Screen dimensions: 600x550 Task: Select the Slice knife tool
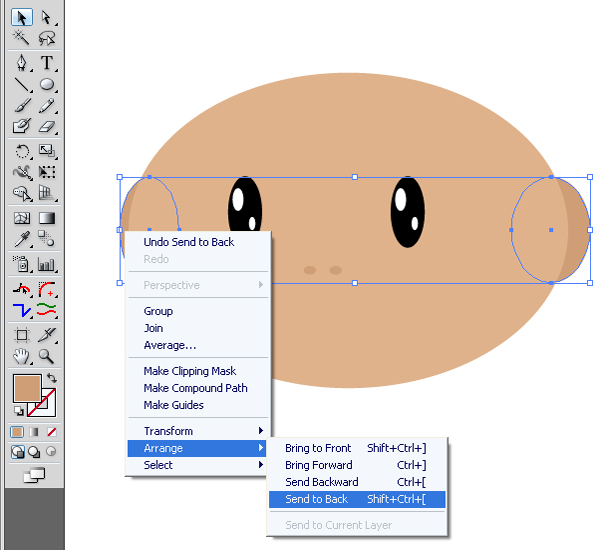tap(46, 335)
